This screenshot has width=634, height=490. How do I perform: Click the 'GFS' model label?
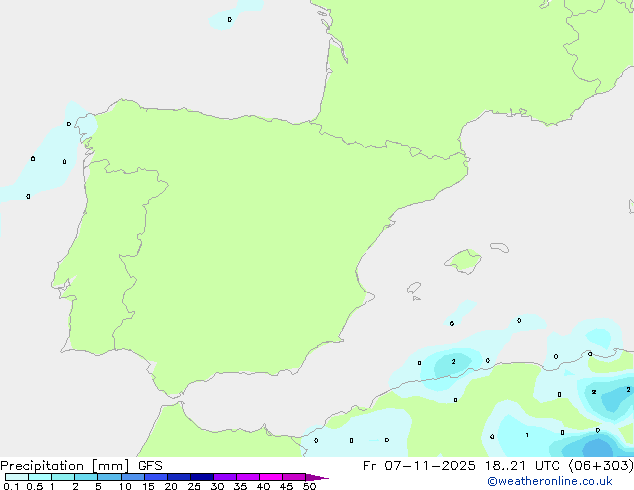[150, 466]
